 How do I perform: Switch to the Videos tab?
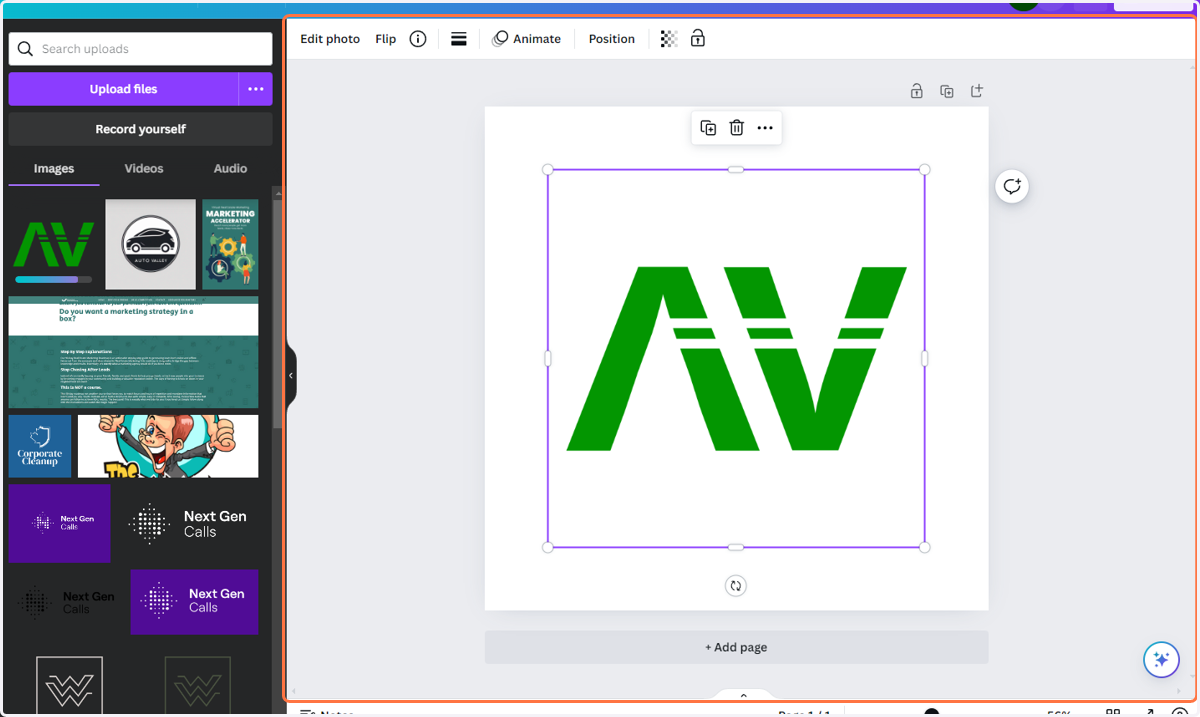[144, 169]
